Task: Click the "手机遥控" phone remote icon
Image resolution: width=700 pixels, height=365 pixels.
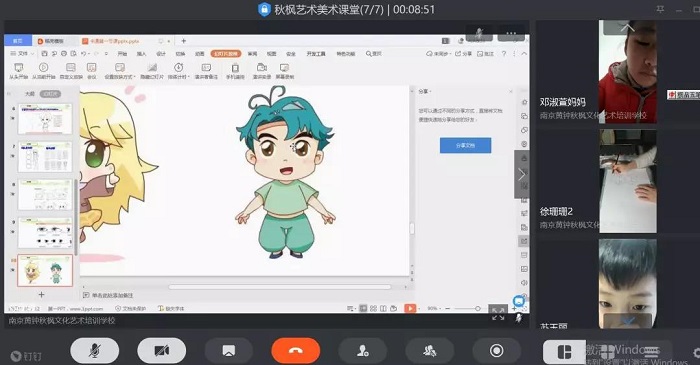Action: pos(235,71)
